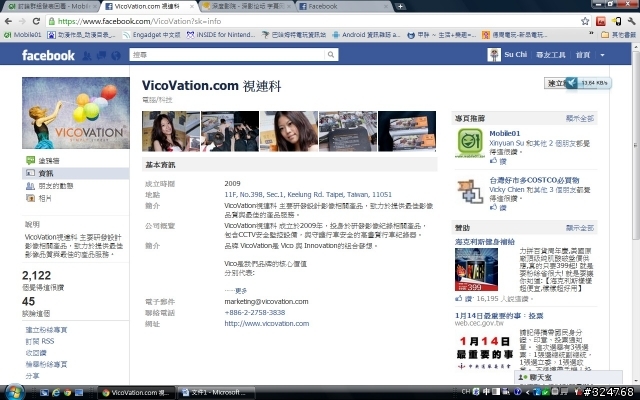Select Photos item in left sidebar
Screen dimensions: 640x400
coord(75,198)
